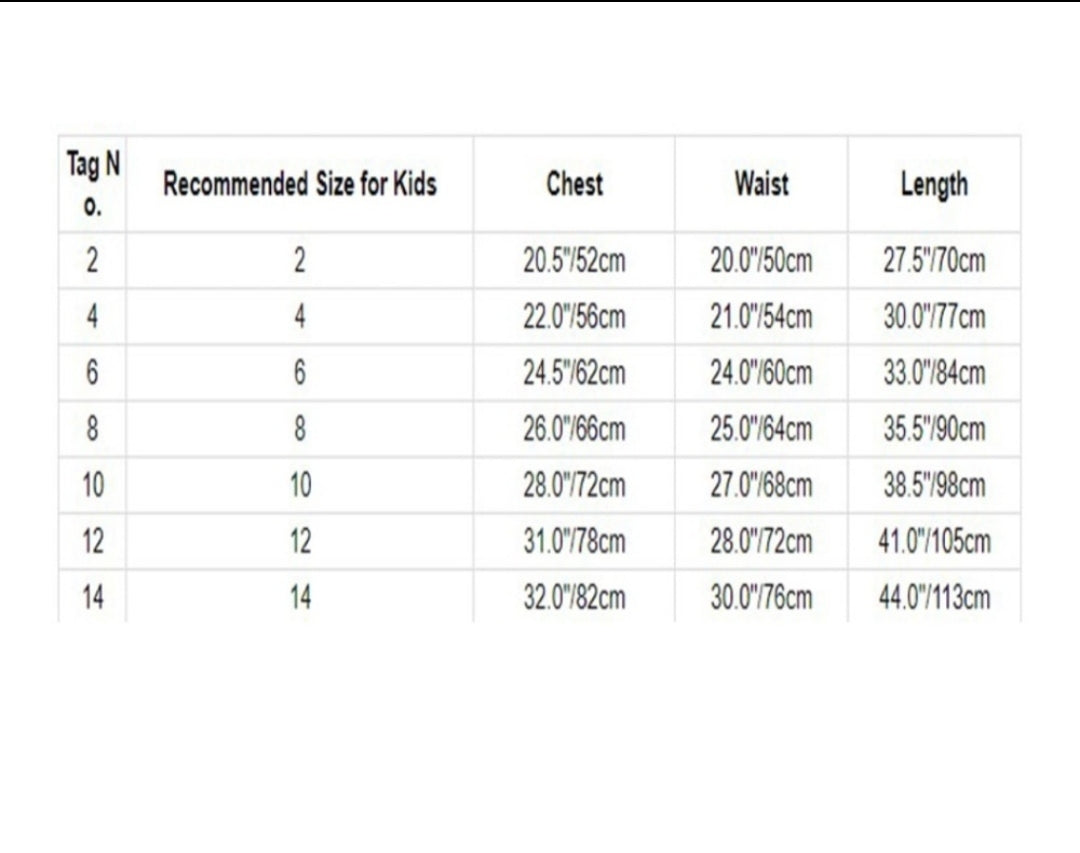1080x853 pixels.
Task: Click waist measurement 27.0"/68cm
Action: point(761,485)
